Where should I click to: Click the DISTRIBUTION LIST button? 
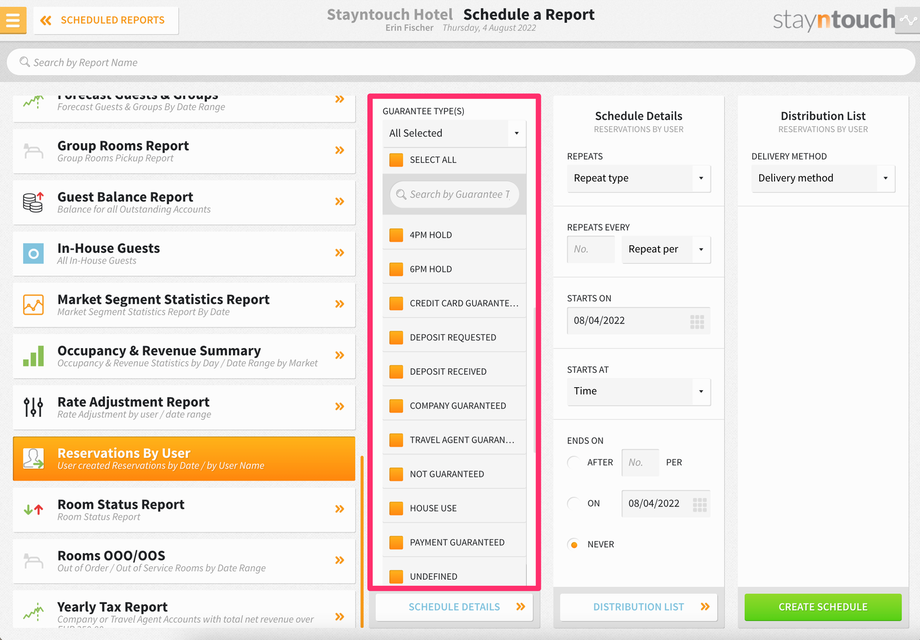coord(638,607)
